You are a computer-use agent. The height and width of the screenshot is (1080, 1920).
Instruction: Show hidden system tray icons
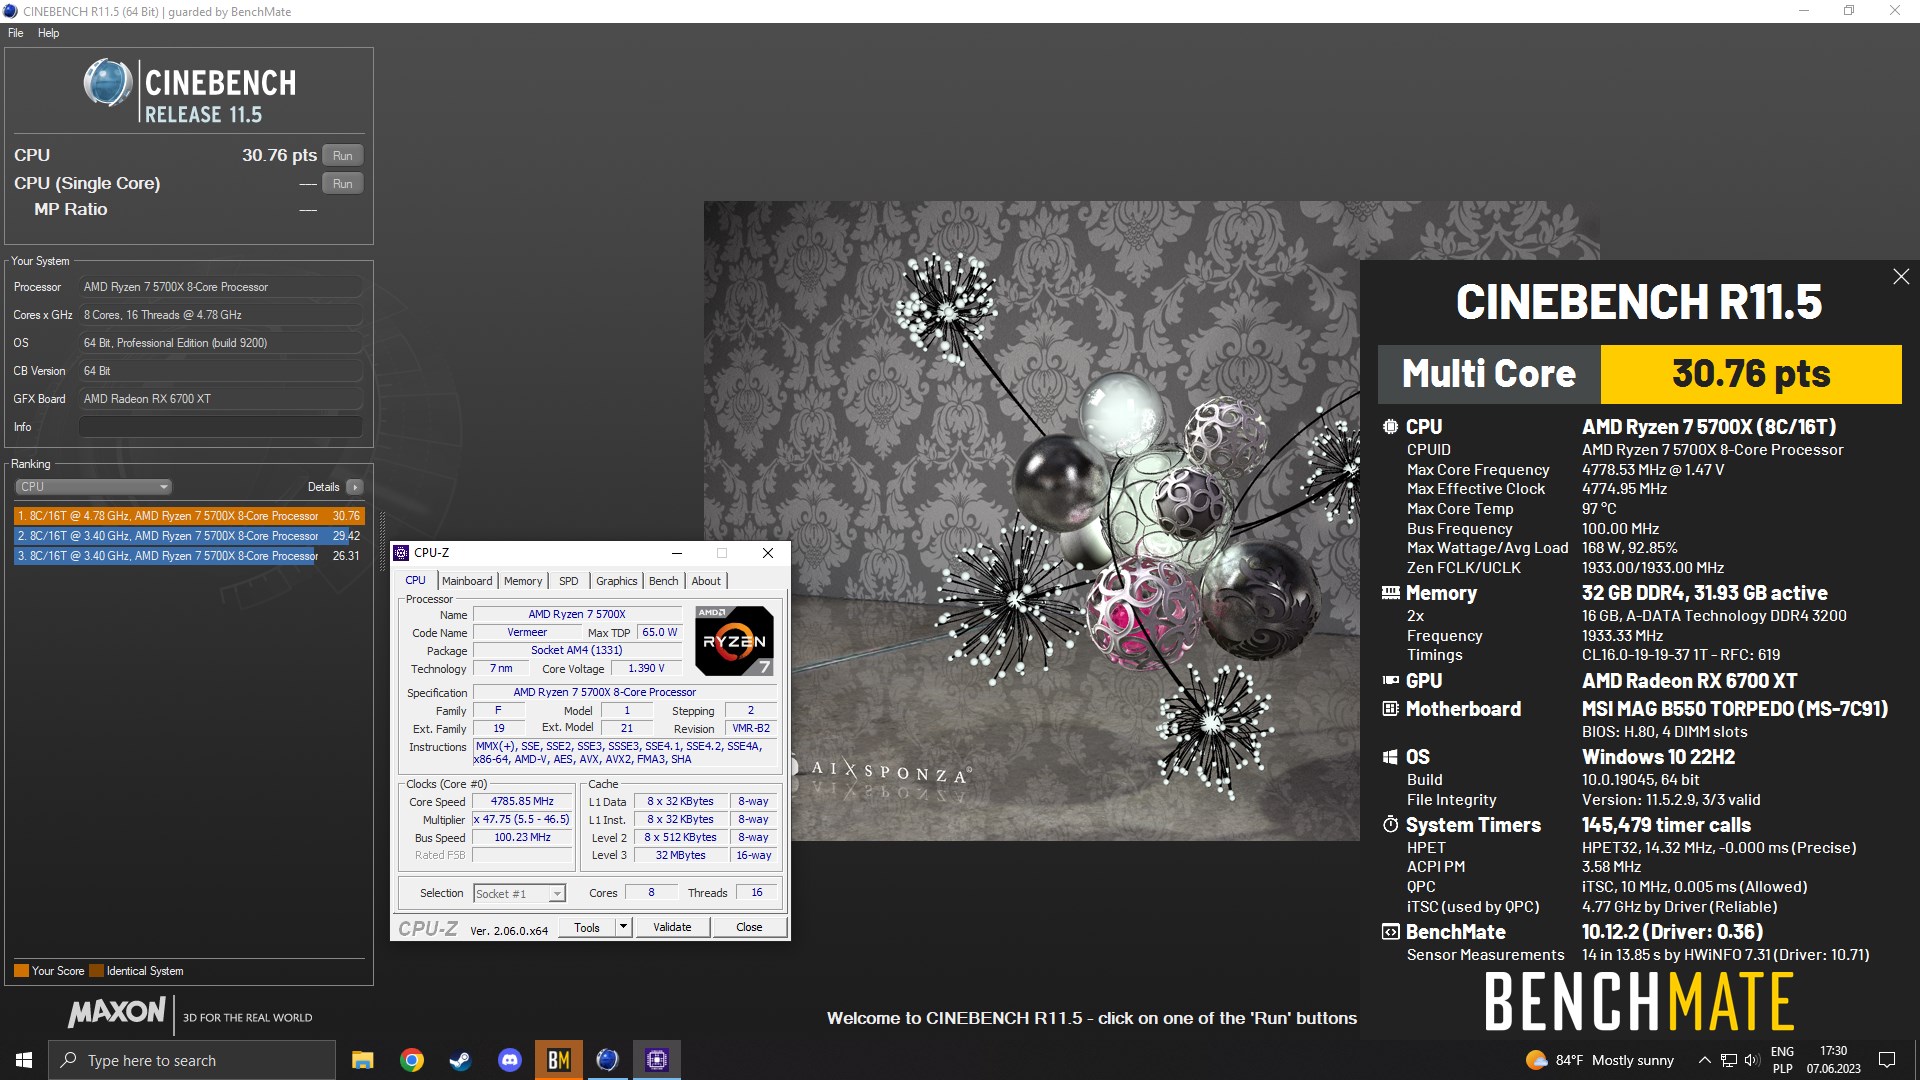click(x=1704, y=1060)
